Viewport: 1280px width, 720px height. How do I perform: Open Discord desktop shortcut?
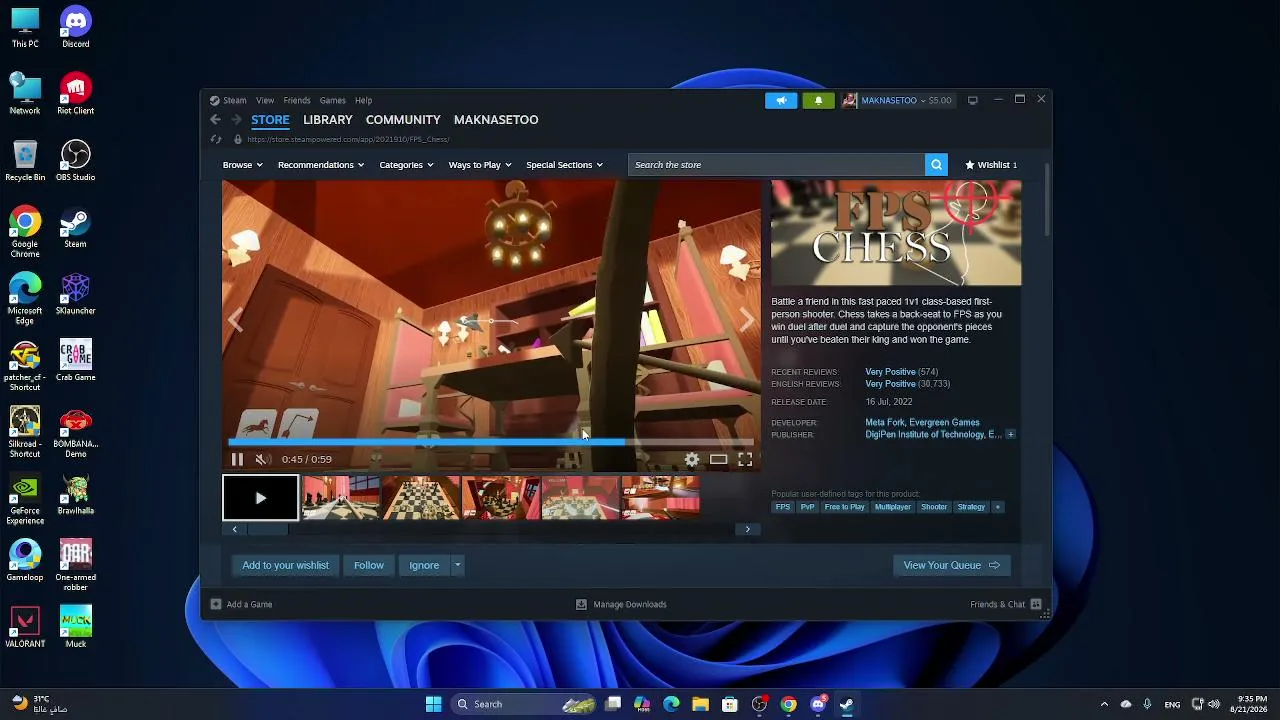tap(75, 28)
